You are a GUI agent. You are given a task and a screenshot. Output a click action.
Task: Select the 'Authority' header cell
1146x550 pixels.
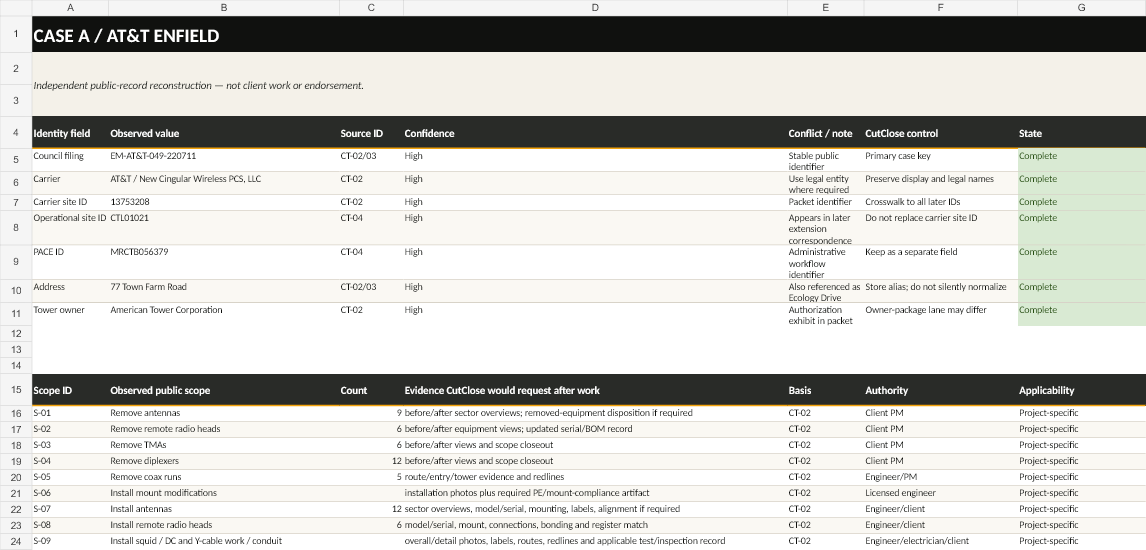pos(940,390)
